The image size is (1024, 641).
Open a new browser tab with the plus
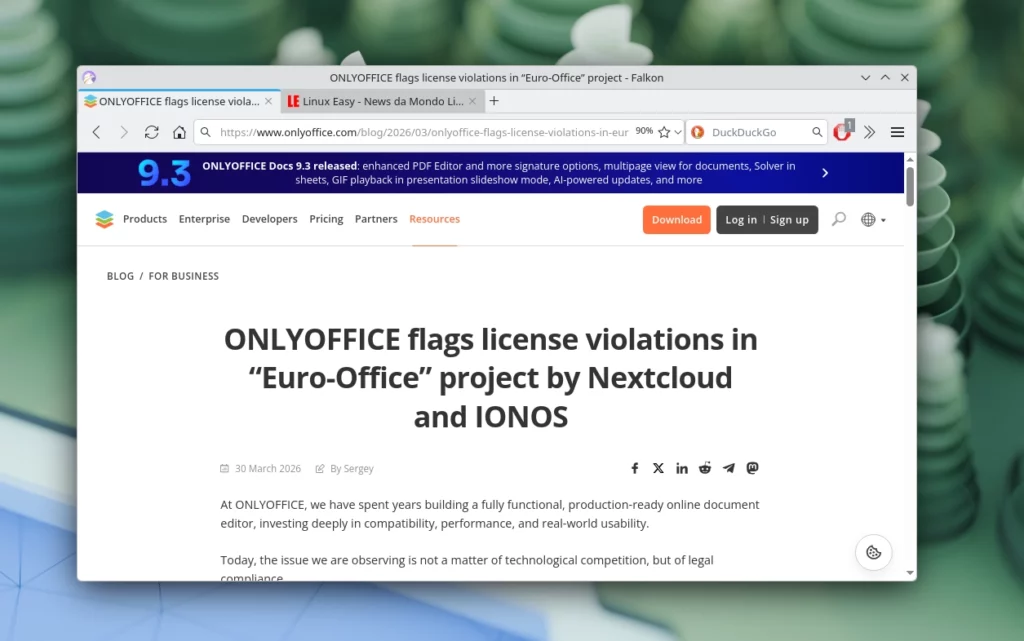pyautogui.click(x=494, y=101)
